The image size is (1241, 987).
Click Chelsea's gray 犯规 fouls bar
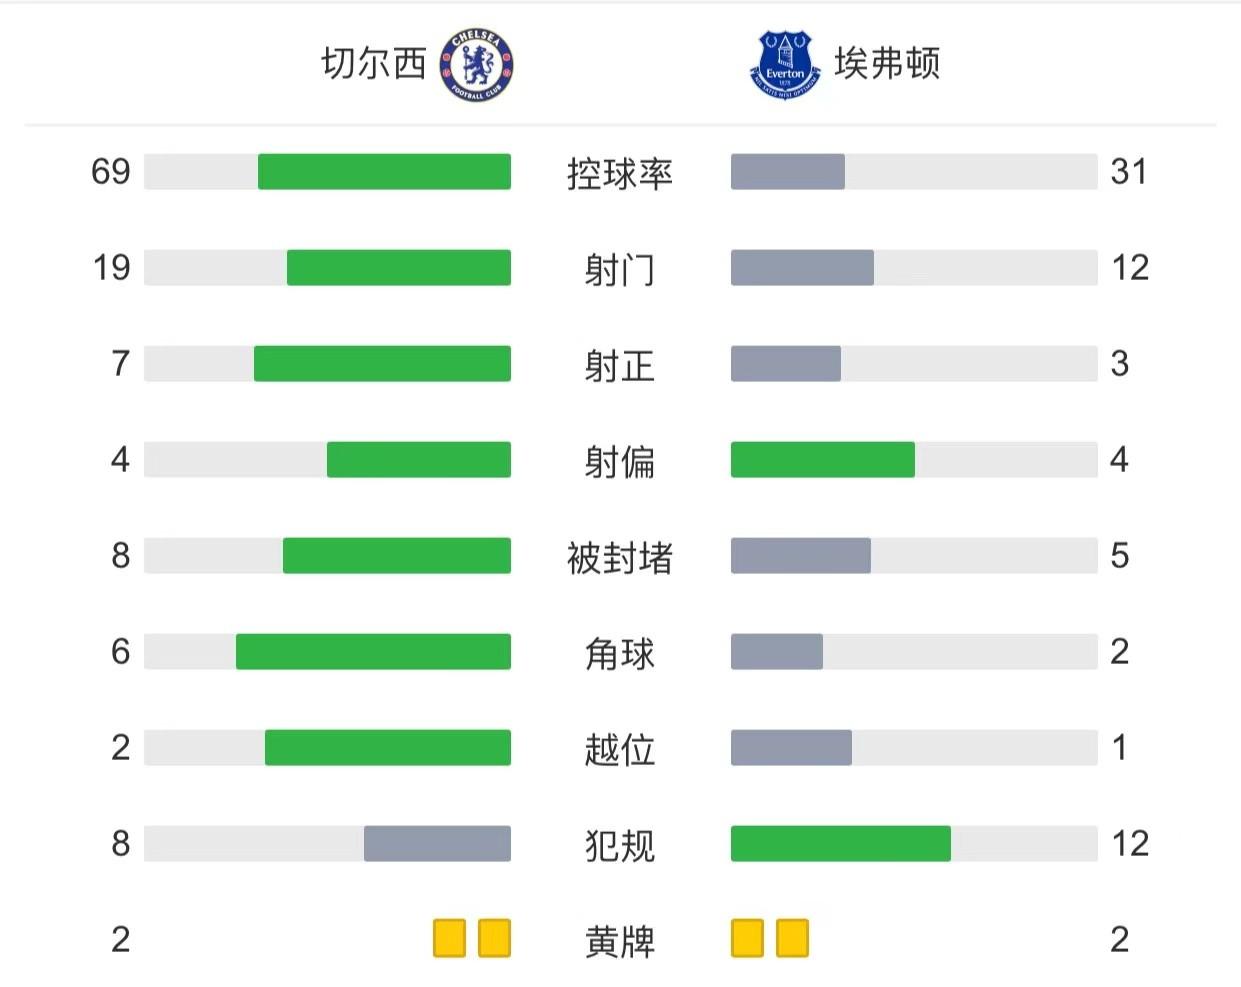click(437, 844)
